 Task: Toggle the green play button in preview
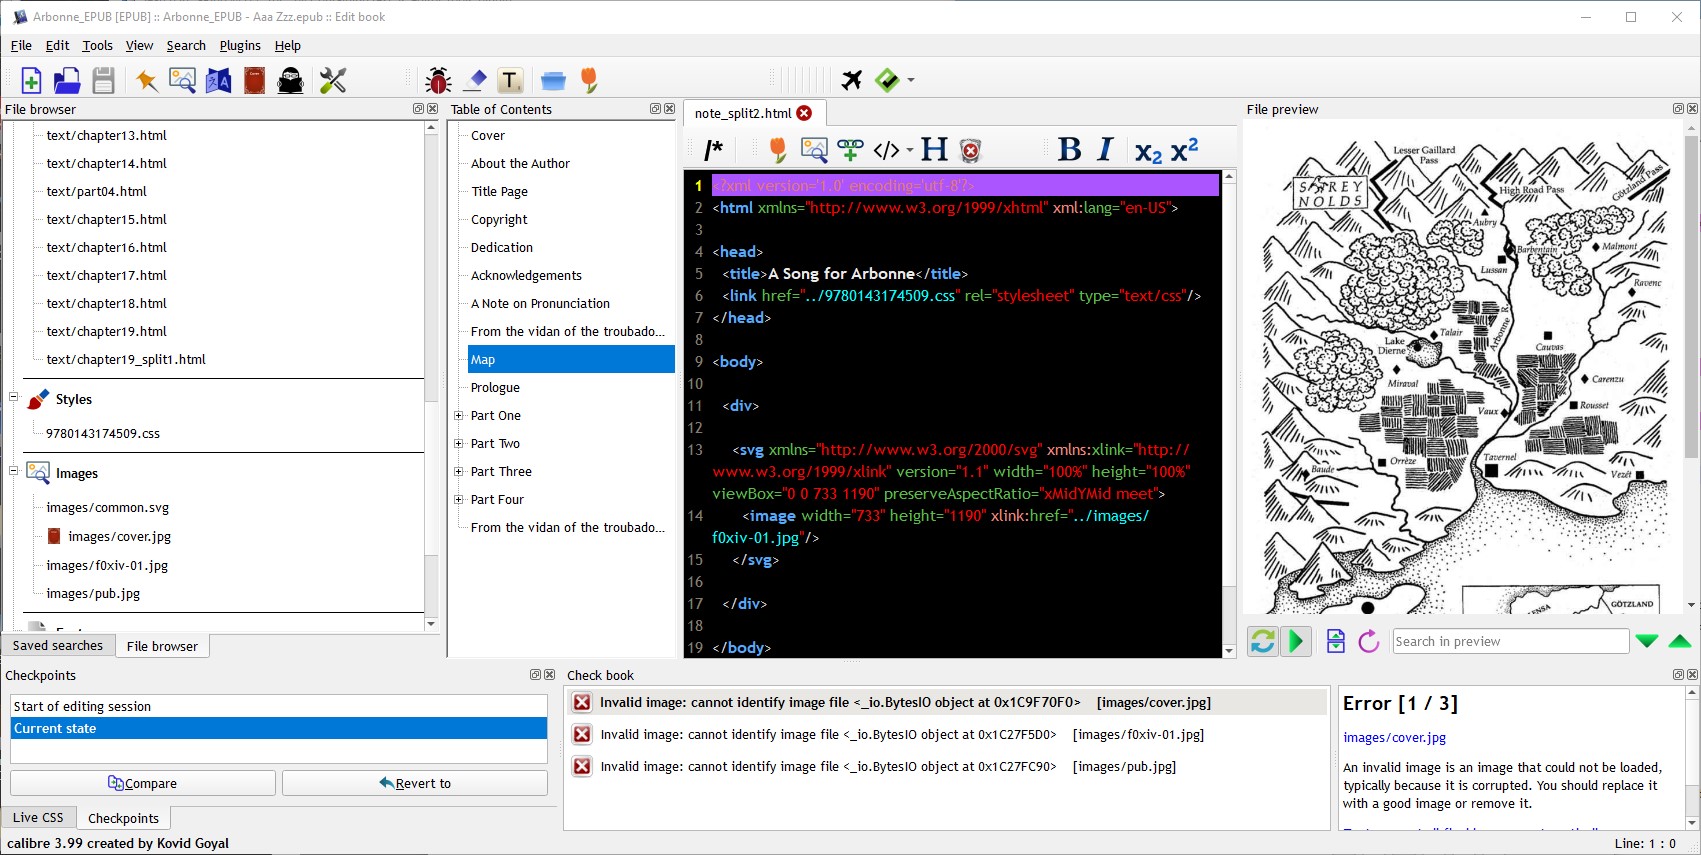point(1296,641)
